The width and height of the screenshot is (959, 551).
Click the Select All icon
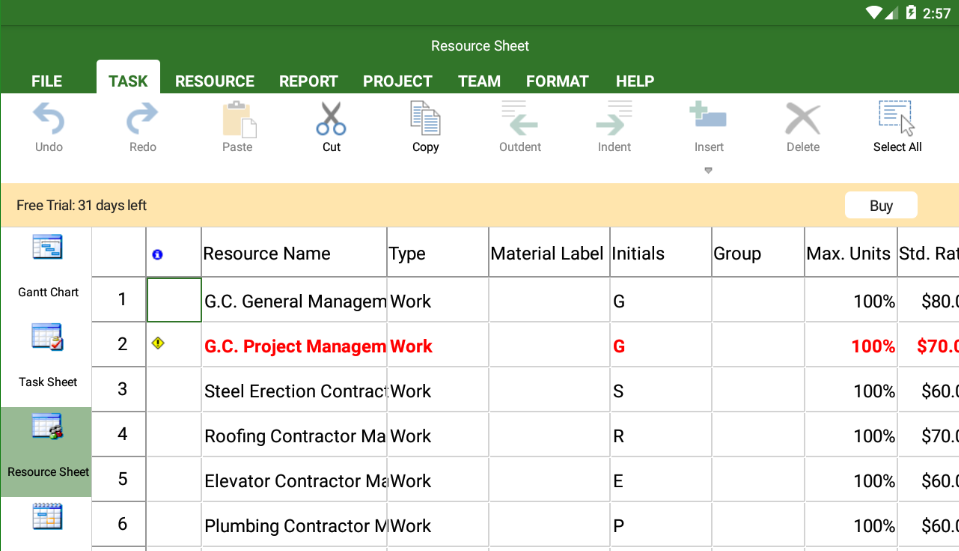click(x=897, y=118)
